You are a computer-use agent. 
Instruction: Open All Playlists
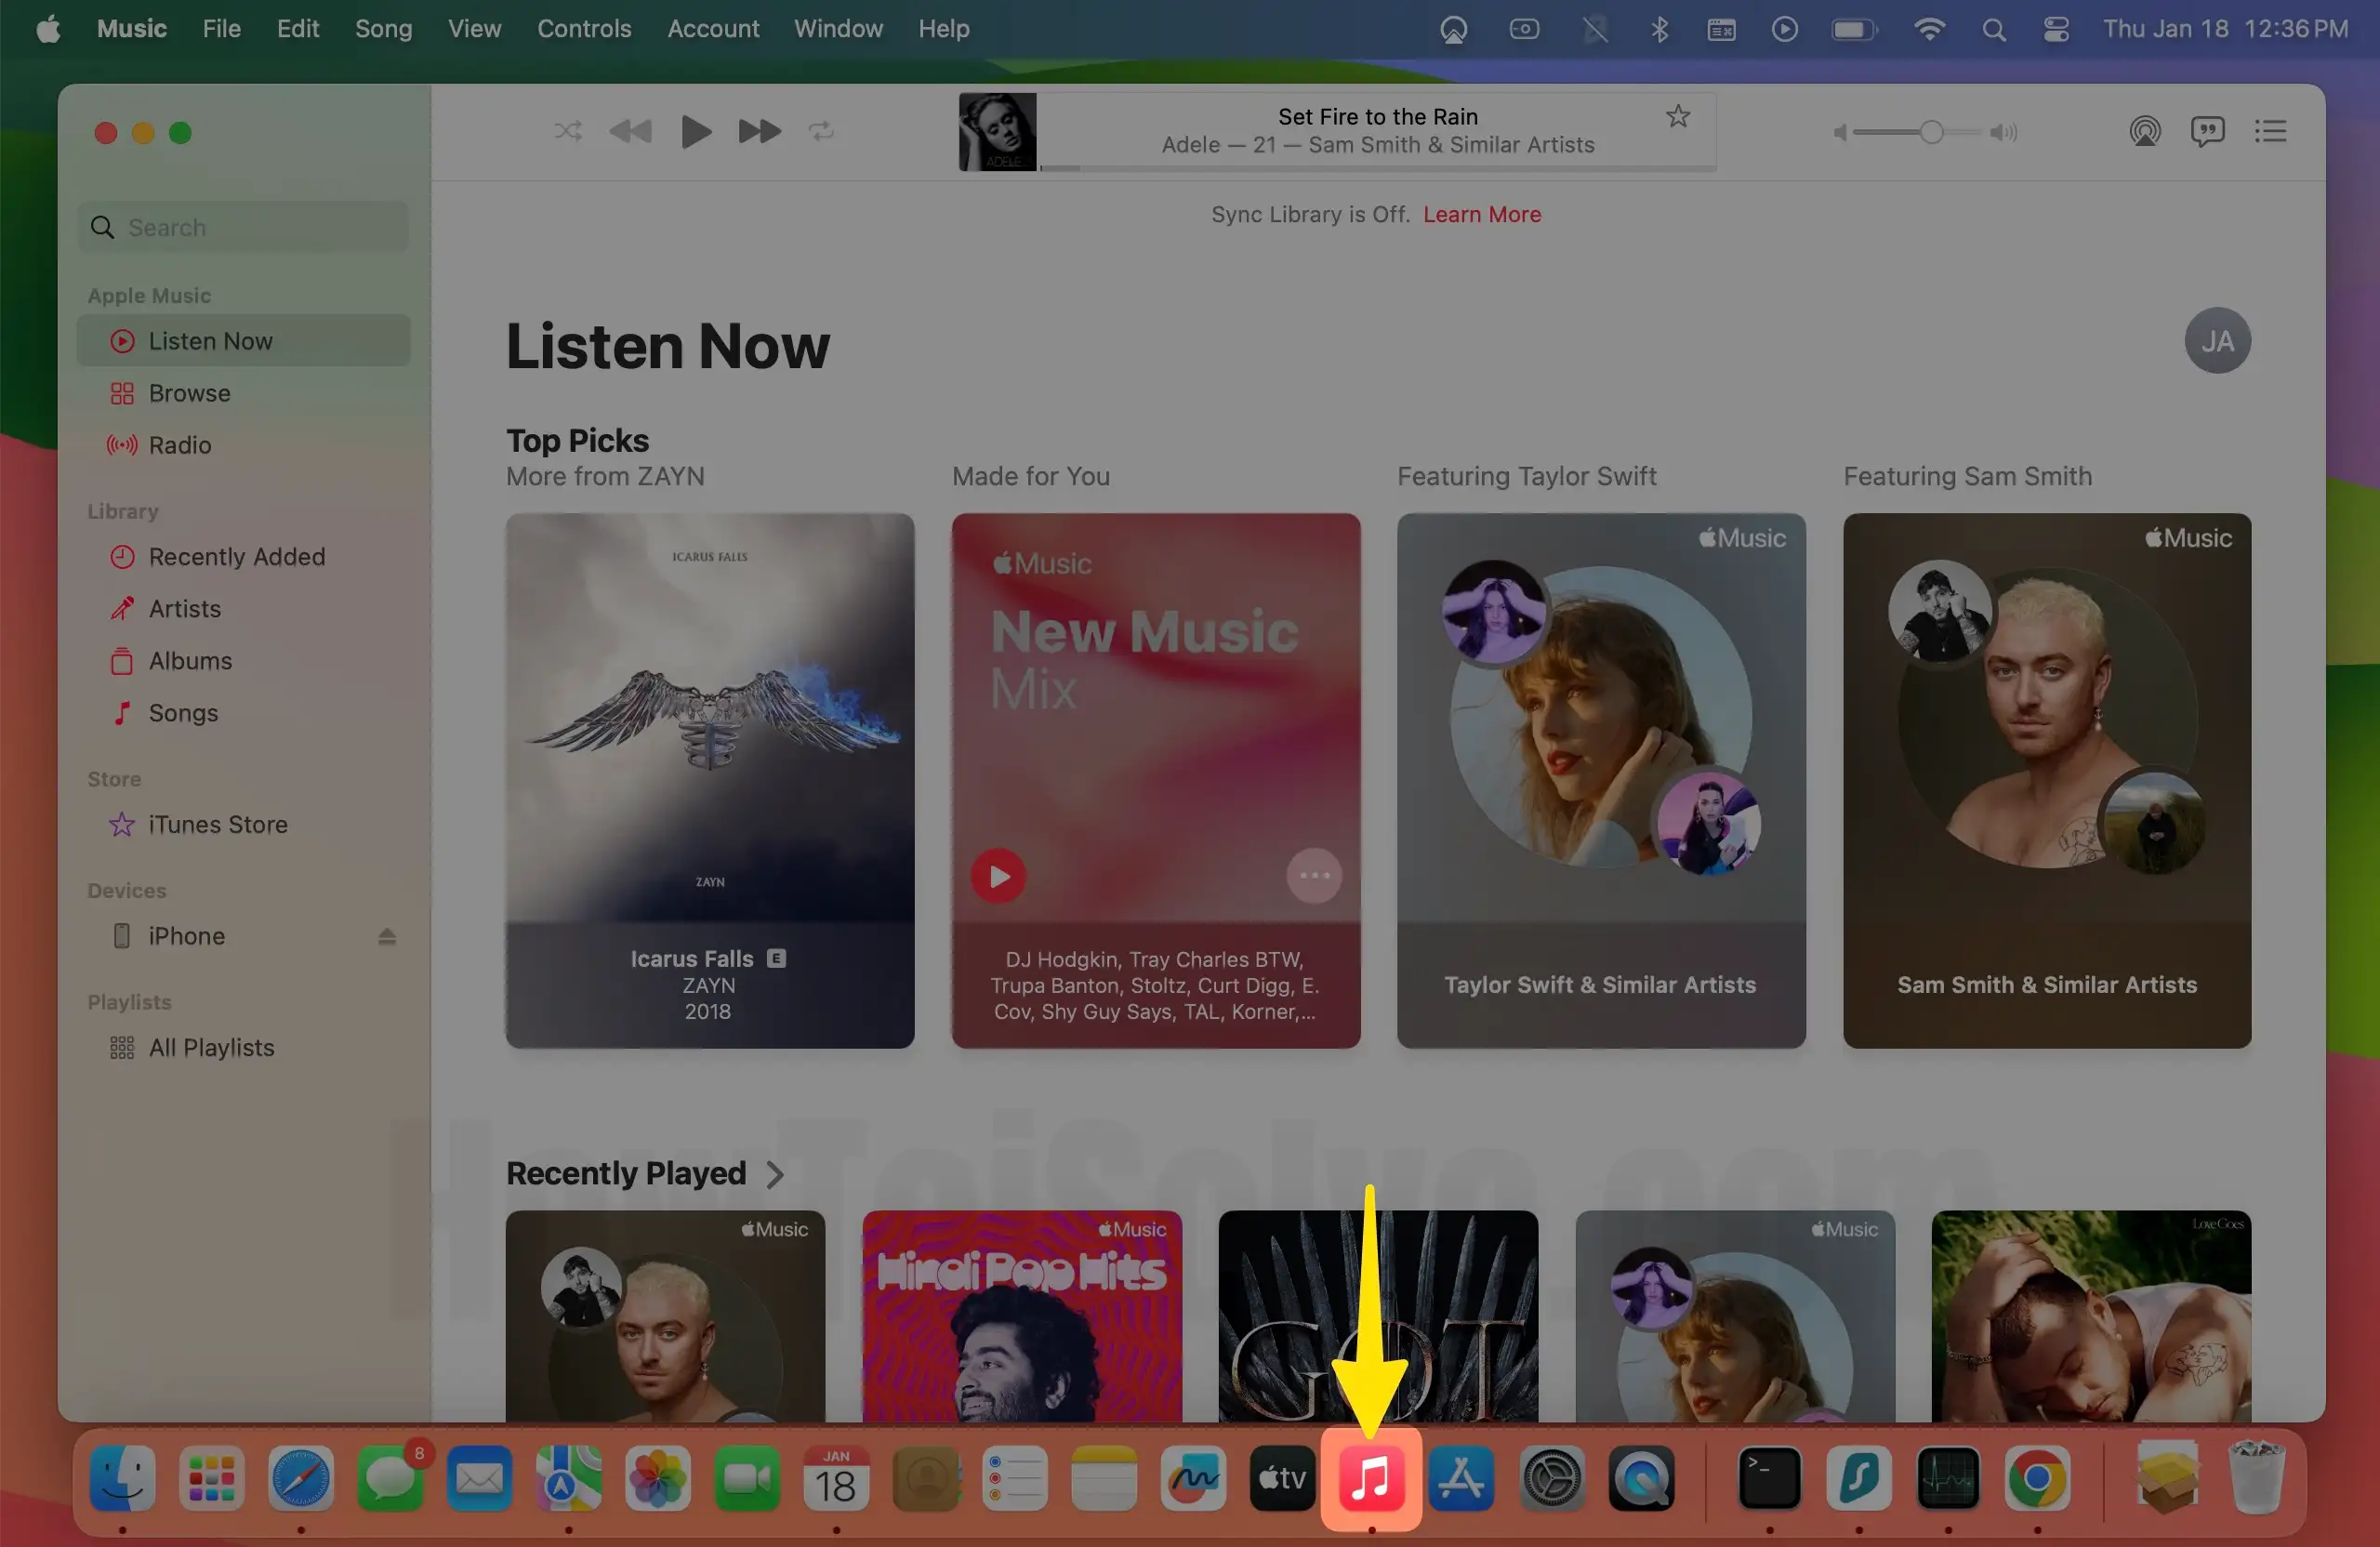[x=243, y=1048]
